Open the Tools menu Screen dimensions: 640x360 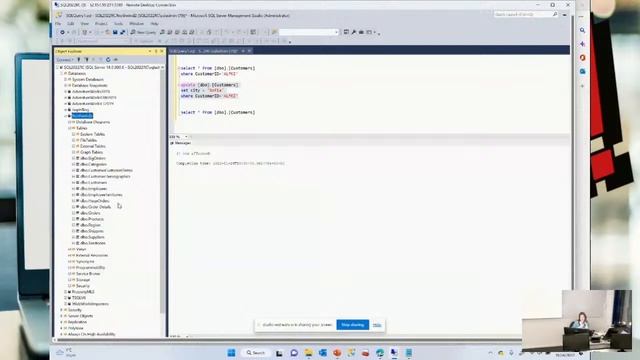pos(118,24)
